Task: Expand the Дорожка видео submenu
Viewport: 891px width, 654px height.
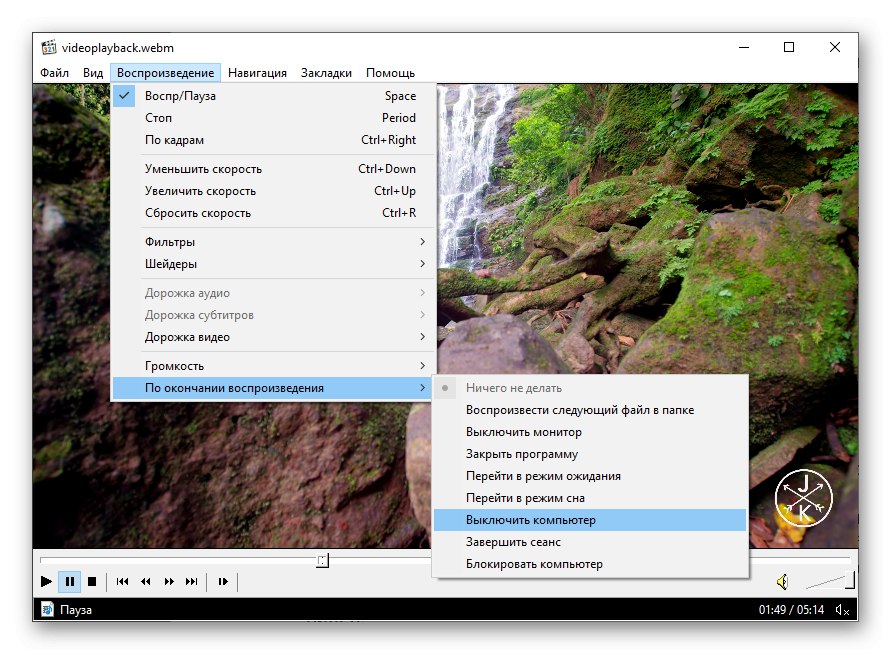Action: coord(274,338)
